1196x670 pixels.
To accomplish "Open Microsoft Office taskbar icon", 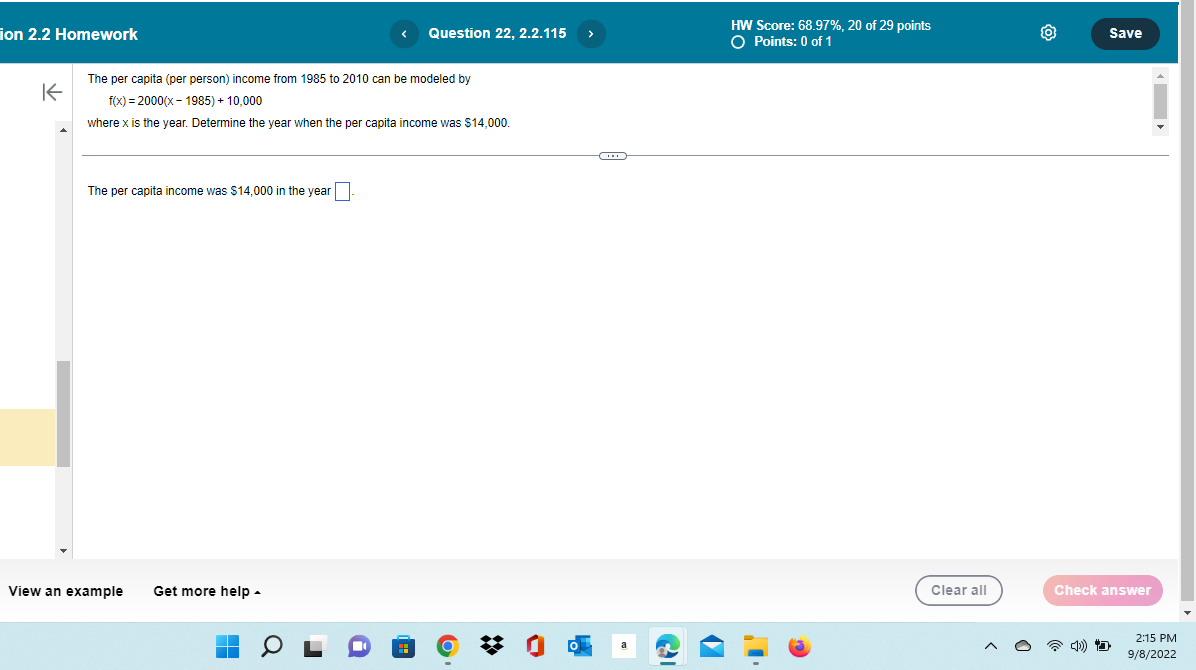I will tap(535, 646).
